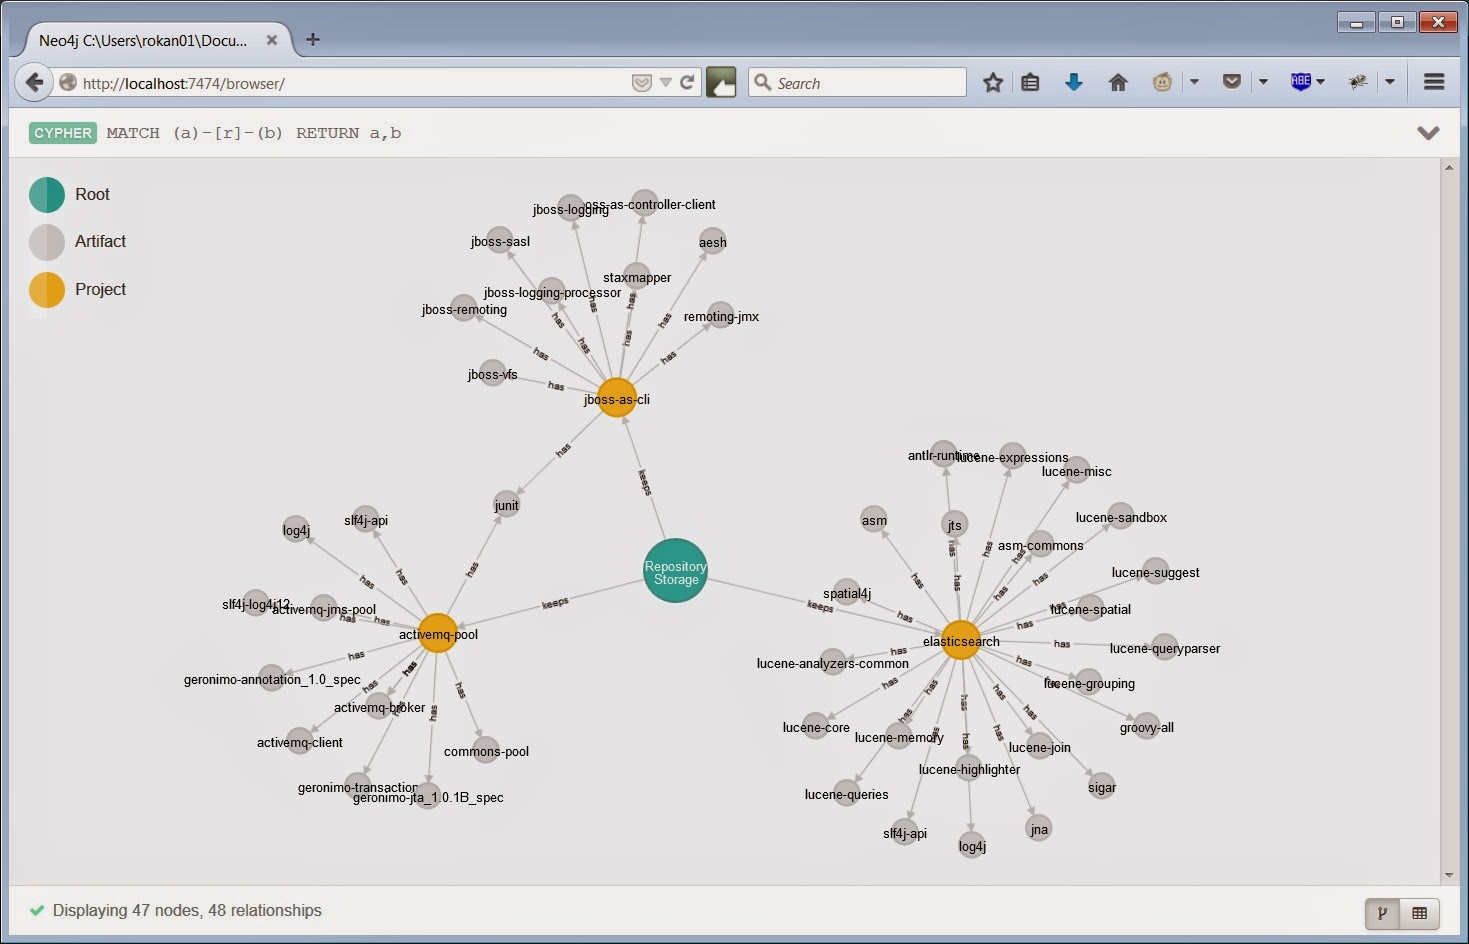1469x944 pixels.
Task: Toggle the Artifact node style in legend
Action: coord(46,241)
